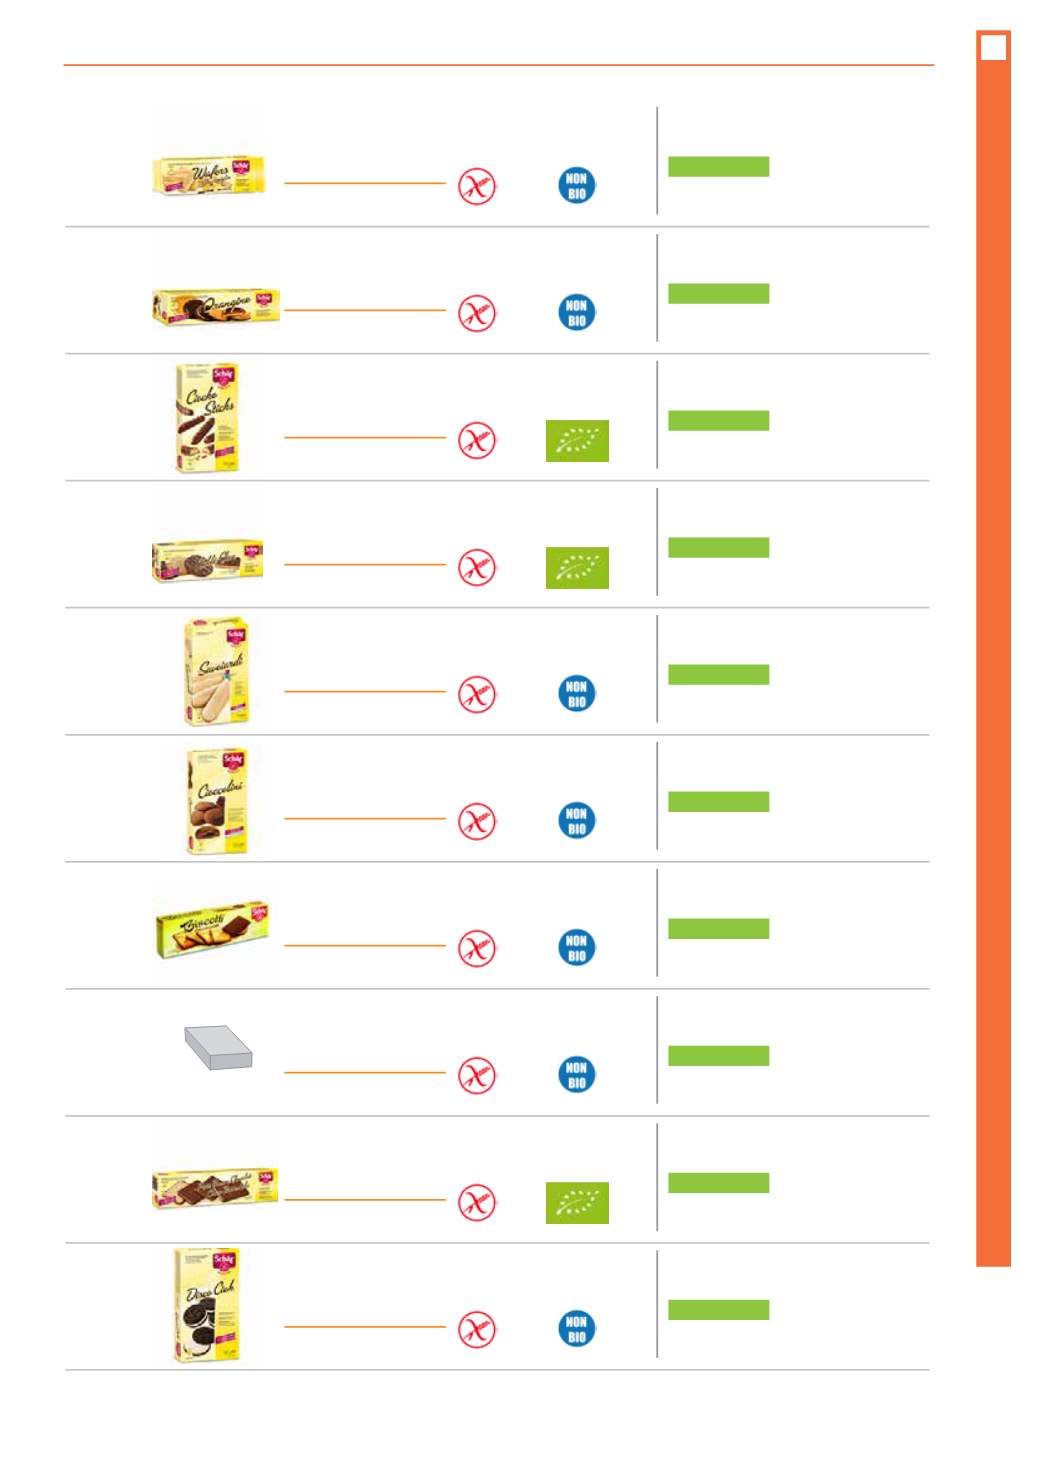
Task: Click the Wafers product package image
Action: coord(209,175)
